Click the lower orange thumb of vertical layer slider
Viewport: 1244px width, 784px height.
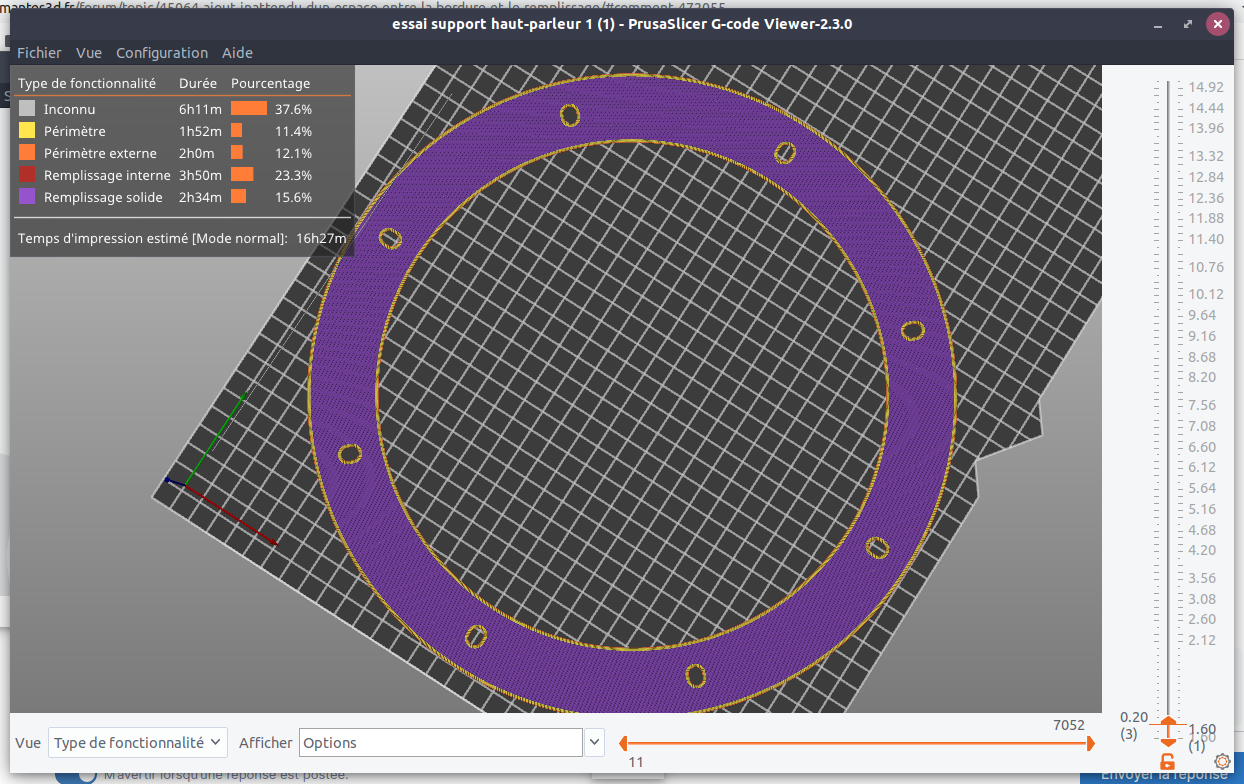click(1168, 741)
